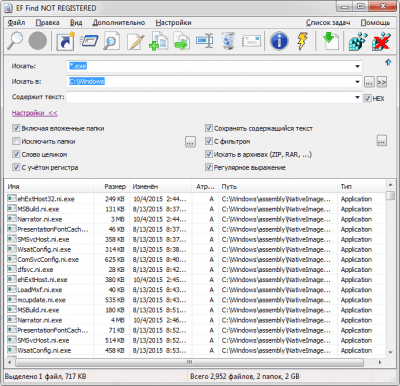Click the envelope send mail icon

pos(251,41)
